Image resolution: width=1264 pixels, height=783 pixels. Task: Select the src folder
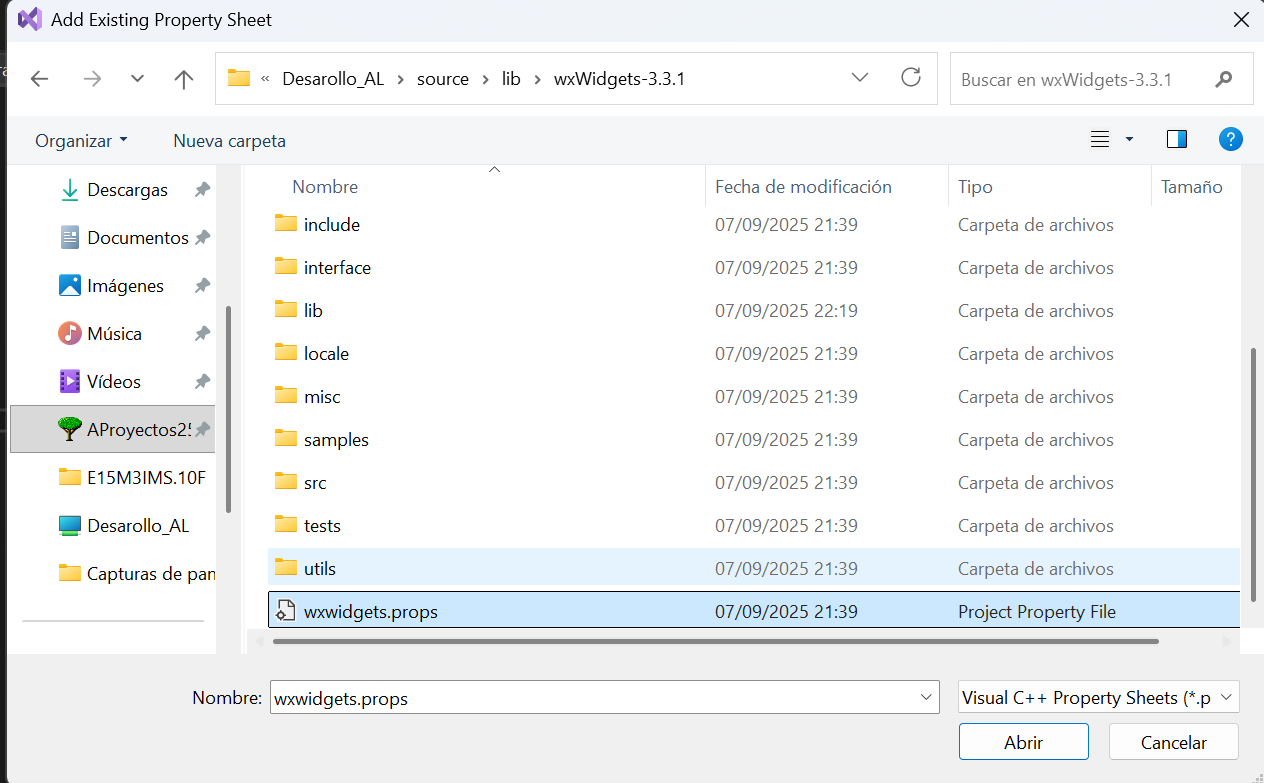point(754,483)
